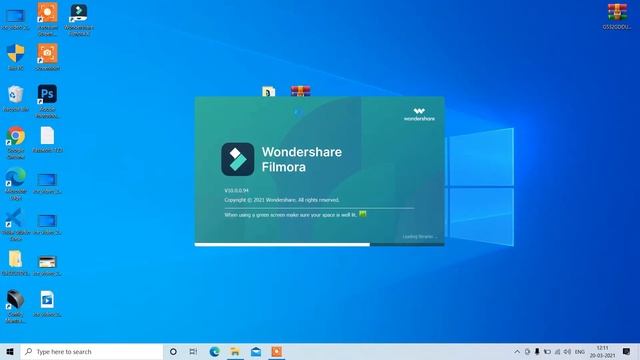Select the document file icon above the Filmora splash

pos(269,91)
